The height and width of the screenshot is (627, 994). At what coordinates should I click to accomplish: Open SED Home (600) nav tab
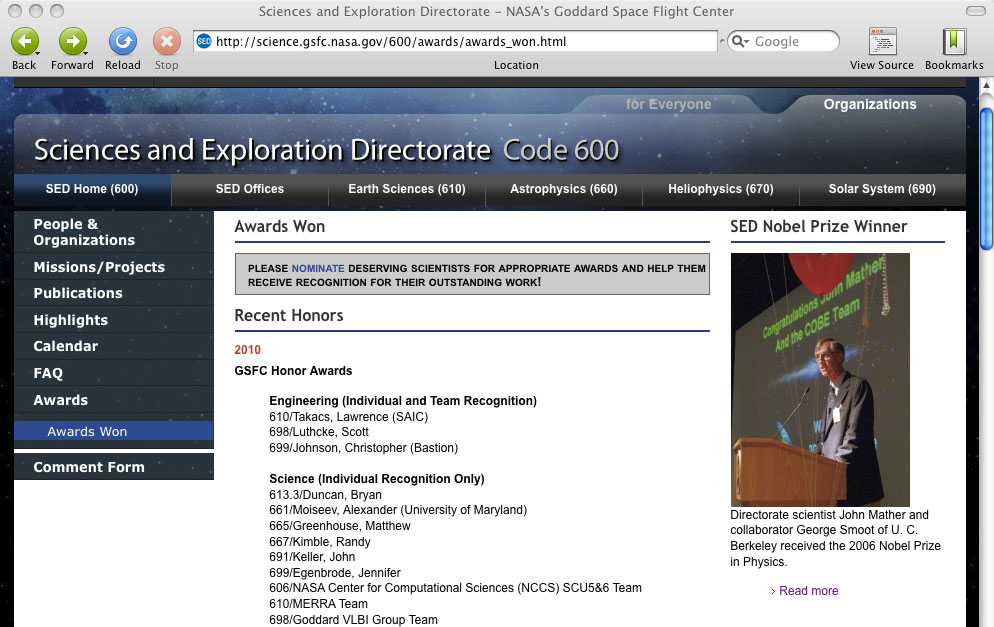(x=92, y=189)
